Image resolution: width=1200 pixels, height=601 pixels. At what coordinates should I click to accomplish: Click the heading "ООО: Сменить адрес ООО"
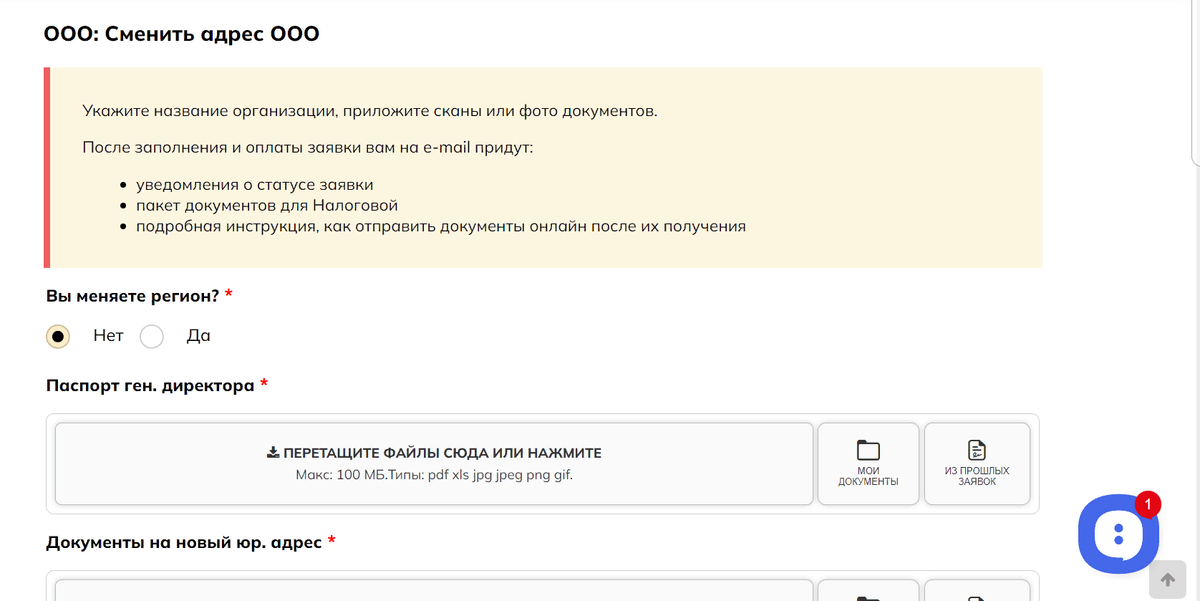(x=181, y=35)
